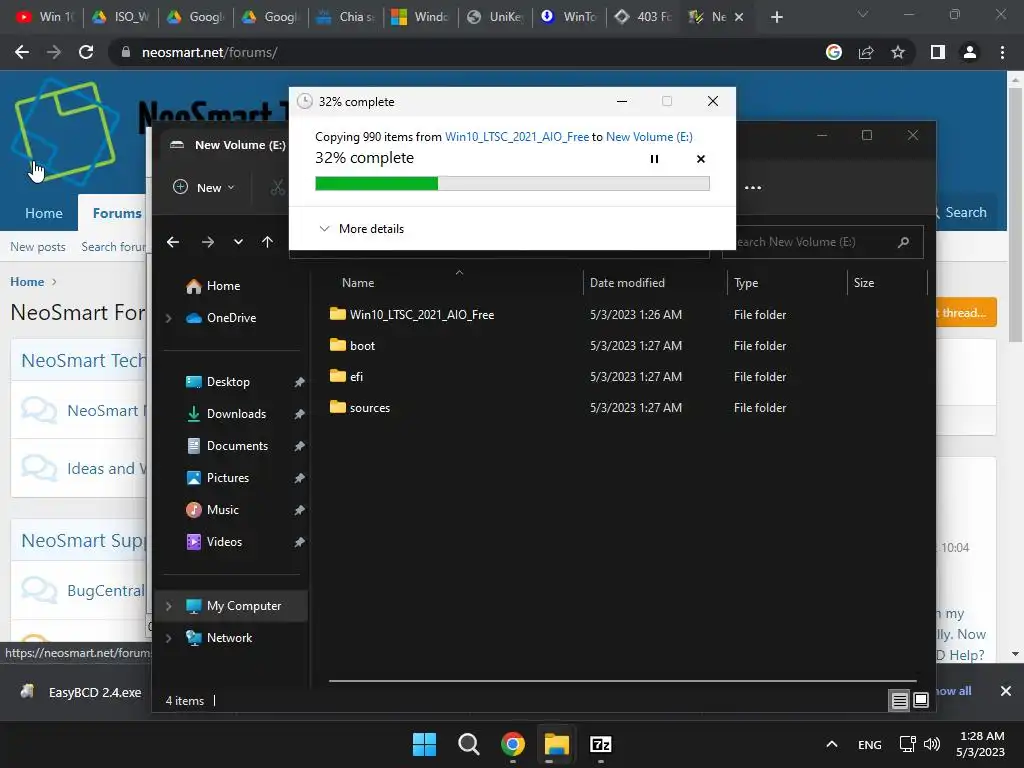Viewport: 1024px width, 768px height.
Task: Click the green copy progress bar
Action: [512, 184]
